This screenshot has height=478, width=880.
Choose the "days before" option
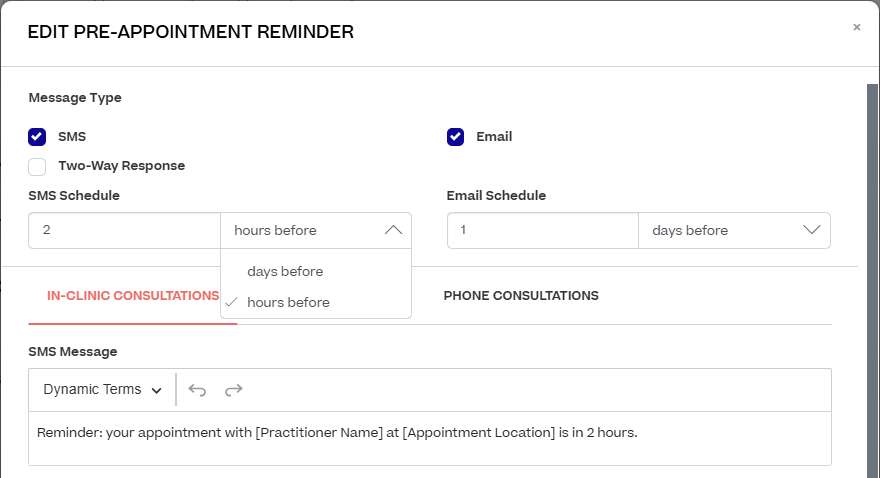285,271
